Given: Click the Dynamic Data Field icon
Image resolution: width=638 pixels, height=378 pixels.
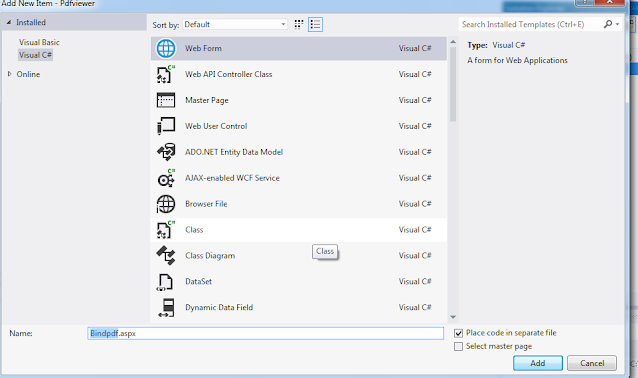Looking at the screenshot, I should (x=166, y=308).
